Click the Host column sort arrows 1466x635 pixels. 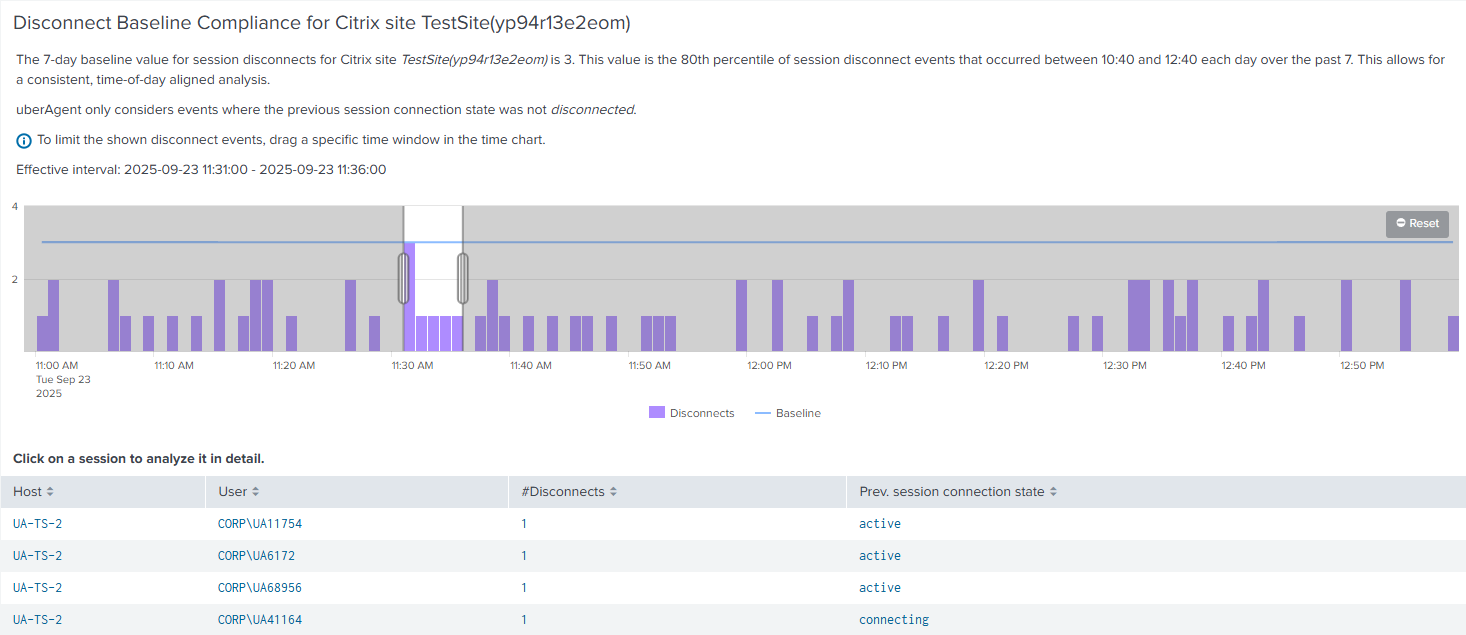tap(50, 492)
